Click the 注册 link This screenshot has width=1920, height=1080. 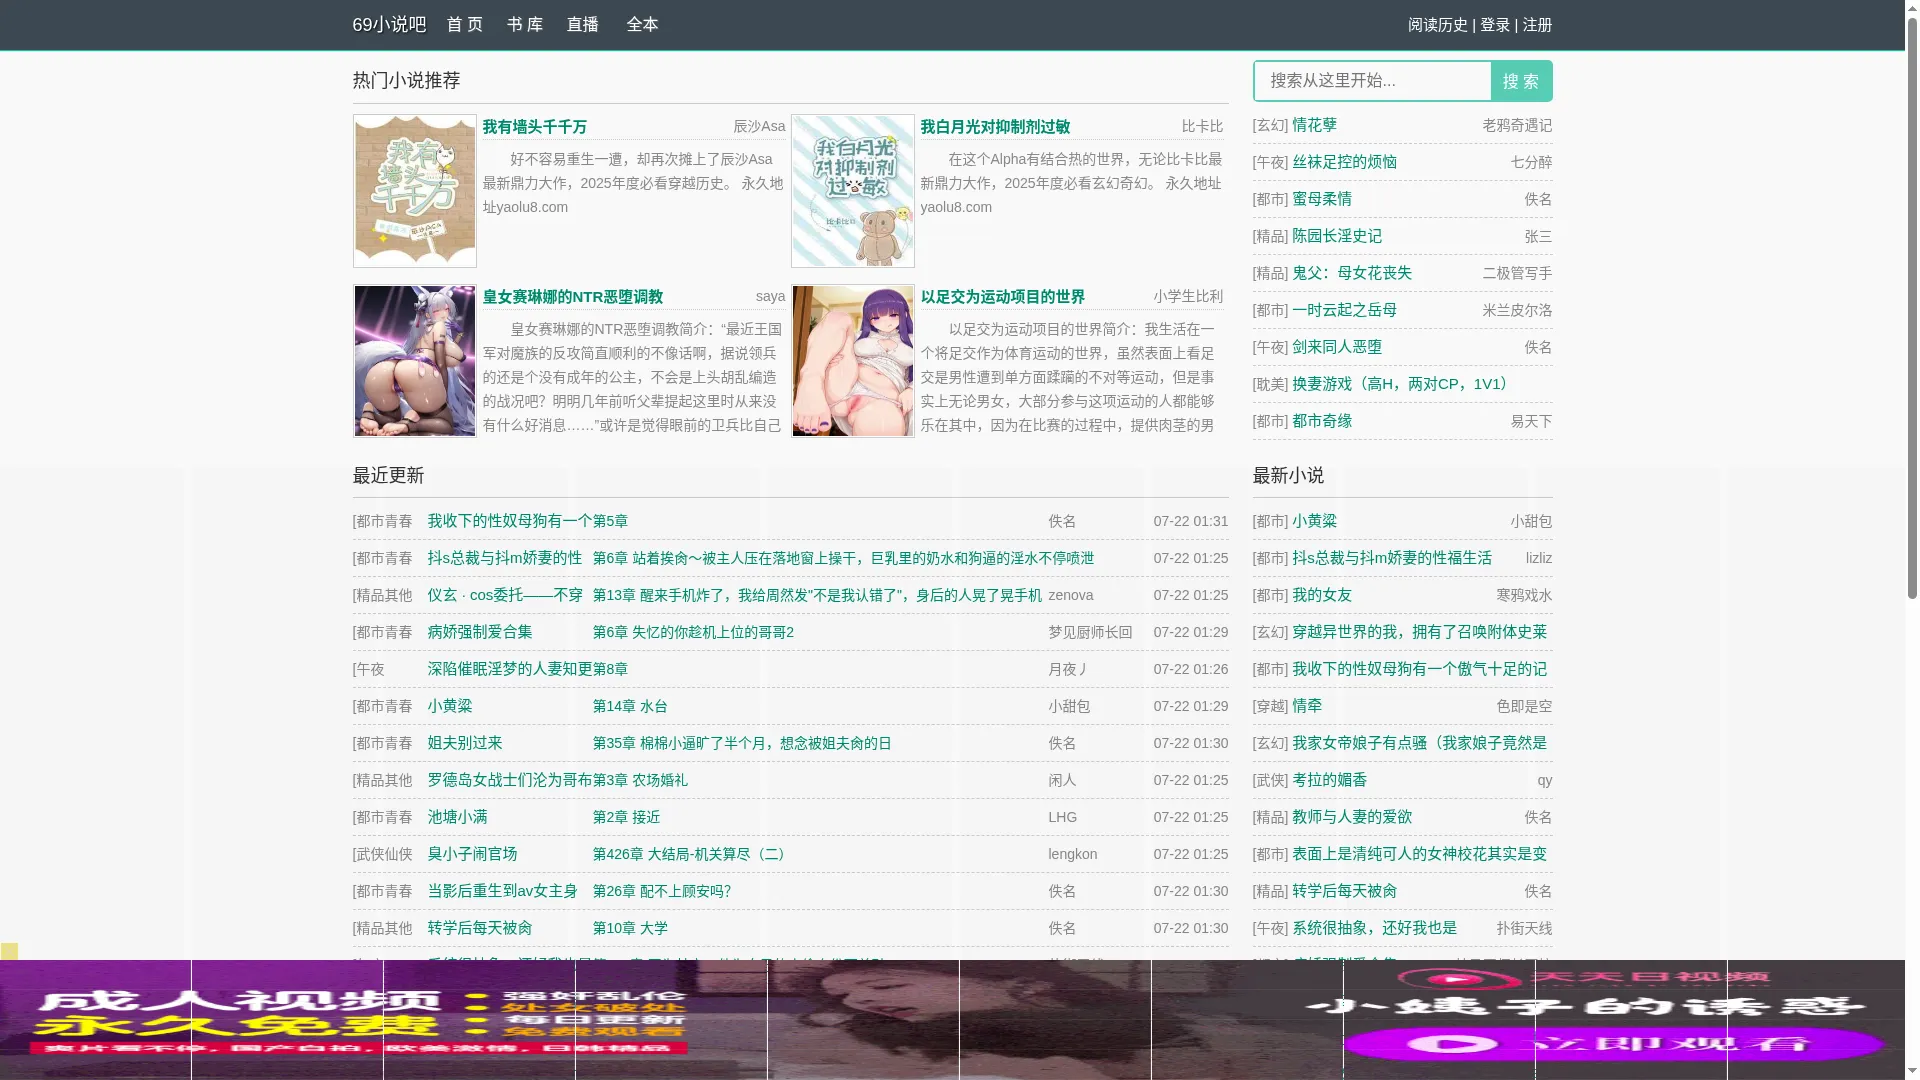click(x=1537, y=25)
